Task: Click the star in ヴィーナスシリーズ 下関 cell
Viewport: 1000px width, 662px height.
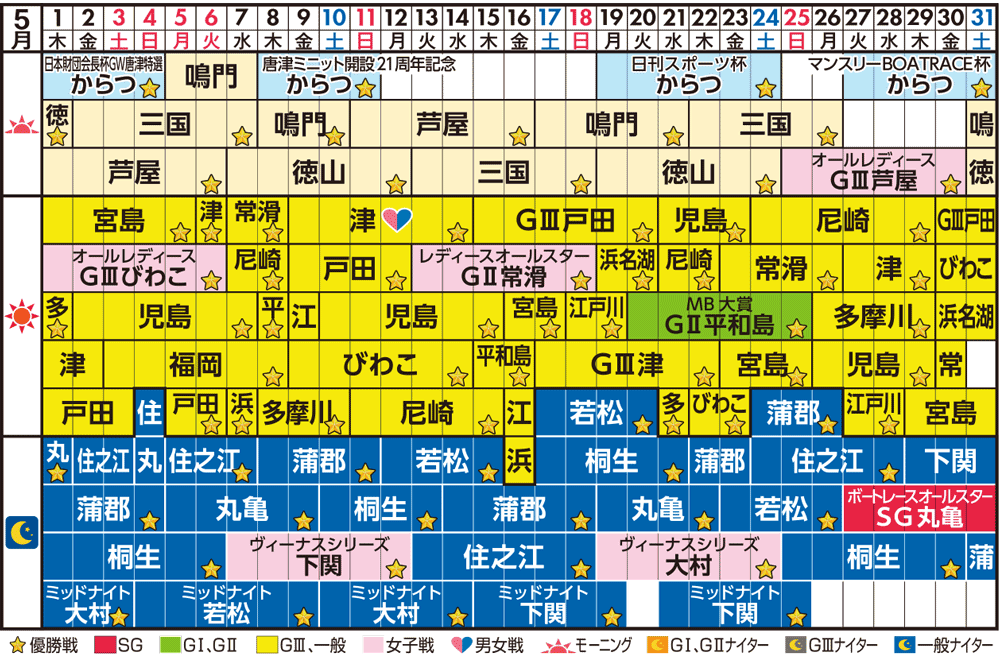Action: pyautogui.click(x=396, y=568)
